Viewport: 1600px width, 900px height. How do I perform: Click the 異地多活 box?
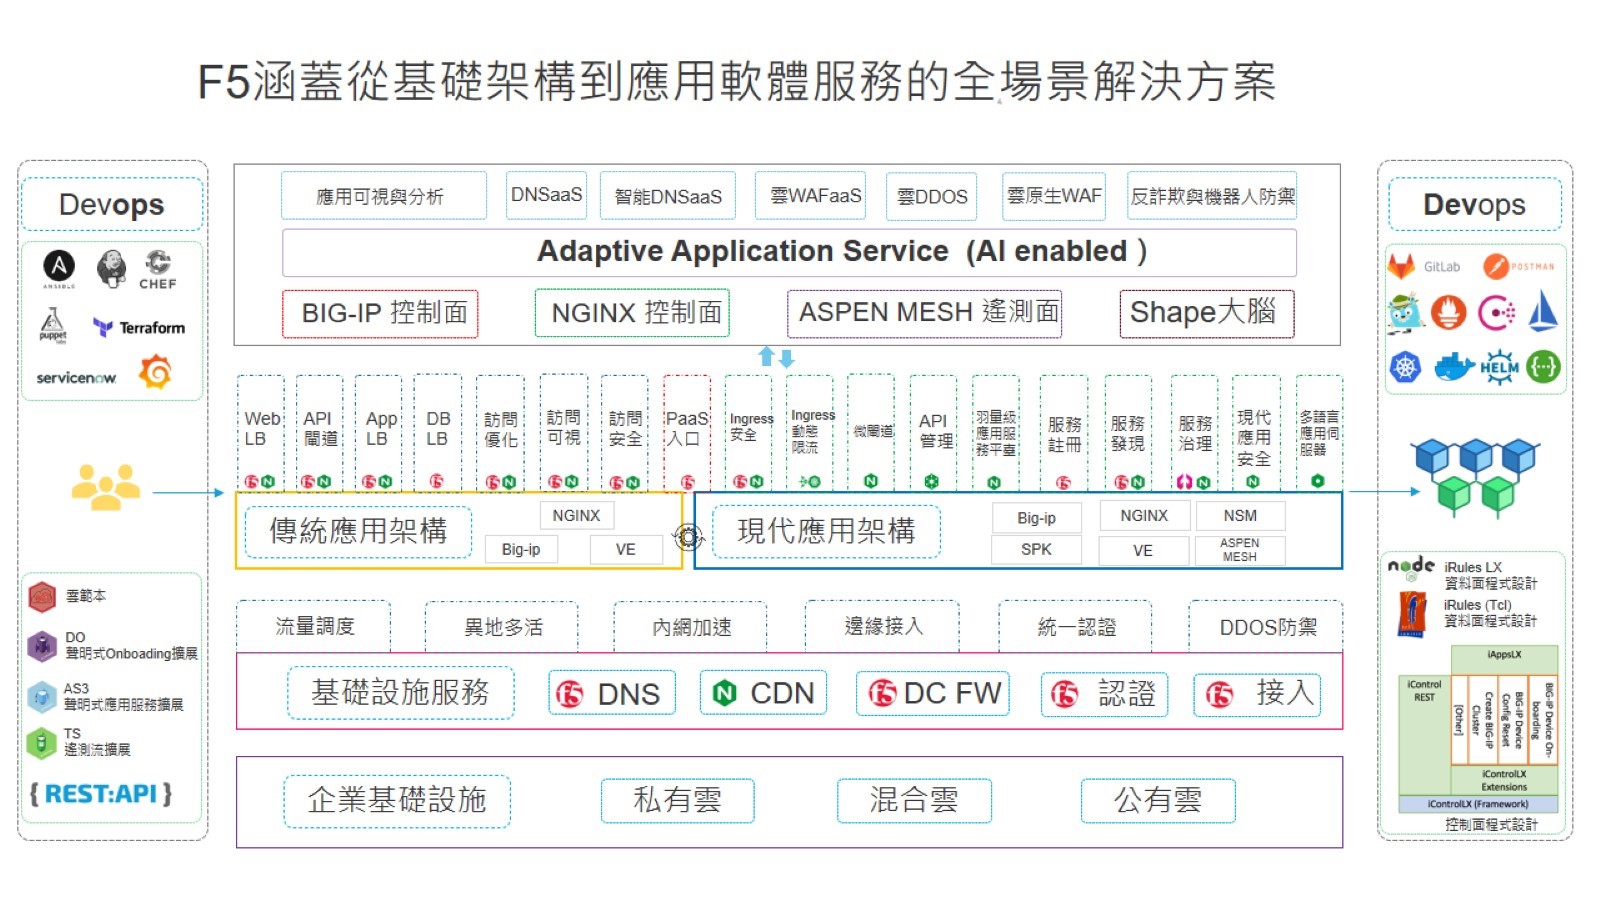[502, 627]
